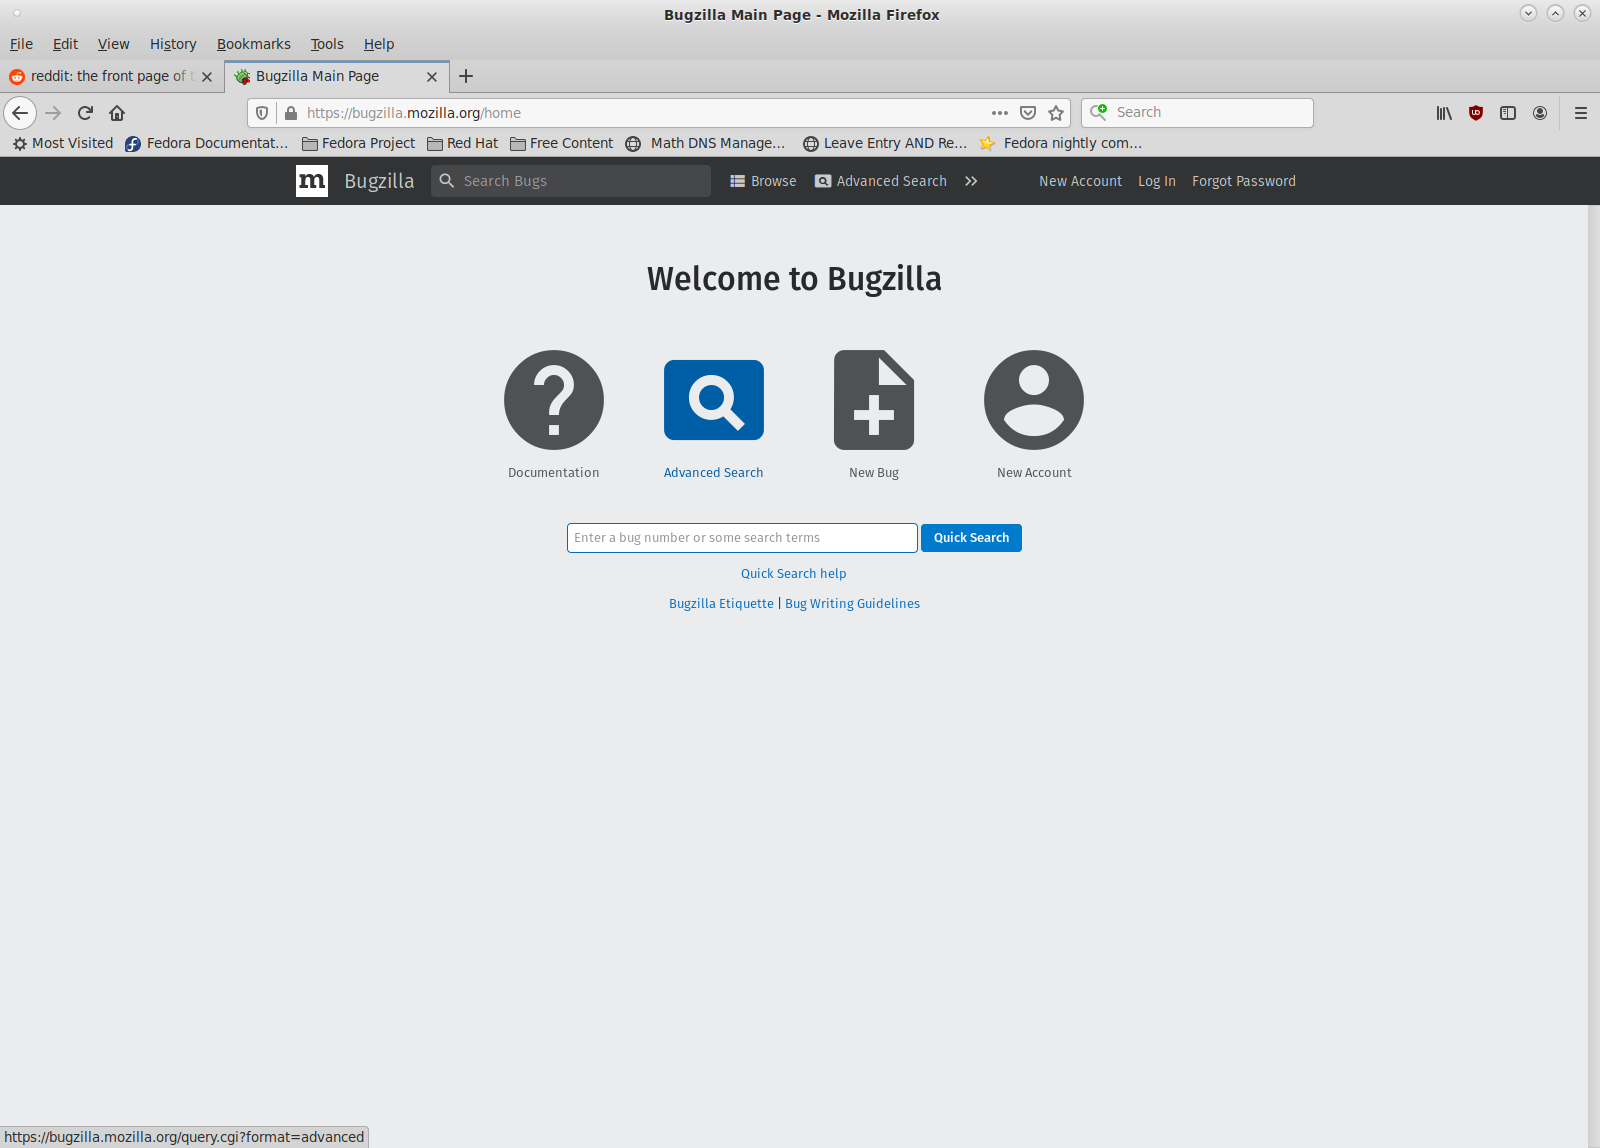Click the large New Account person icon

pos(1034,400)
